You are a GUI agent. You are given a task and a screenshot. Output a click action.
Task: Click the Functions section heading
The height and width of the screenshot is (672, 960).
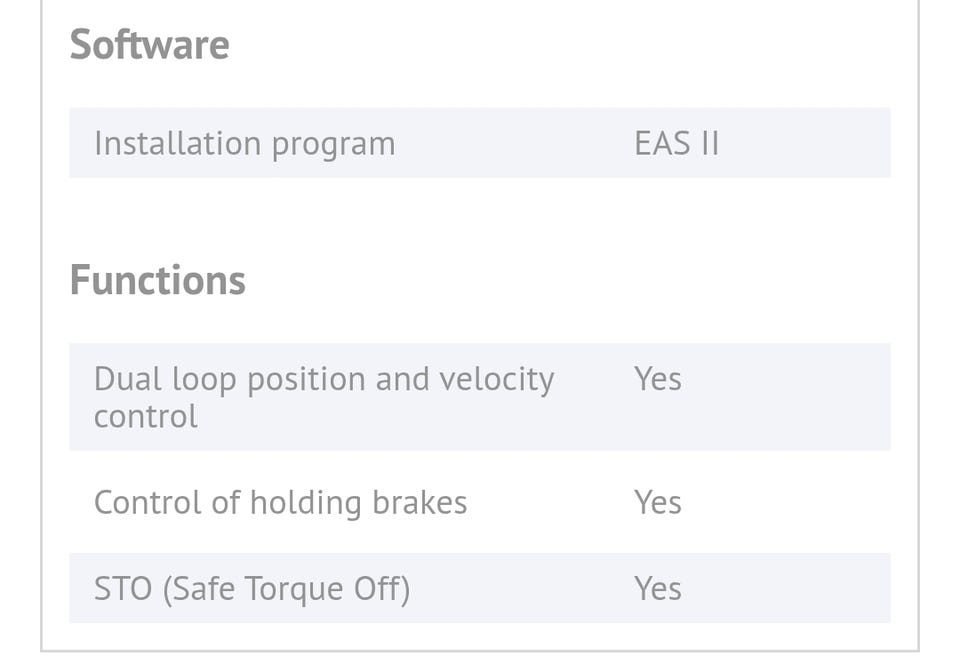157,280
